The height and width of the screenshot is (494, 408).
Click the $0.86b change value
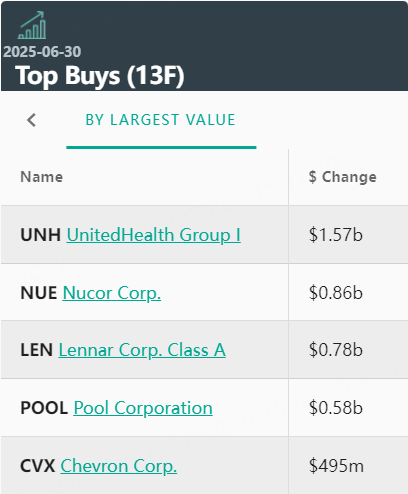point(336,293)
